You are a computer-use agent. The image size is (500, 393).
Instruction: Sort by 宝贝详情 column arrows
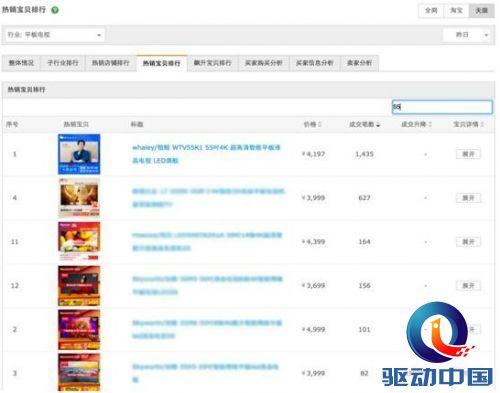point(482,124)
